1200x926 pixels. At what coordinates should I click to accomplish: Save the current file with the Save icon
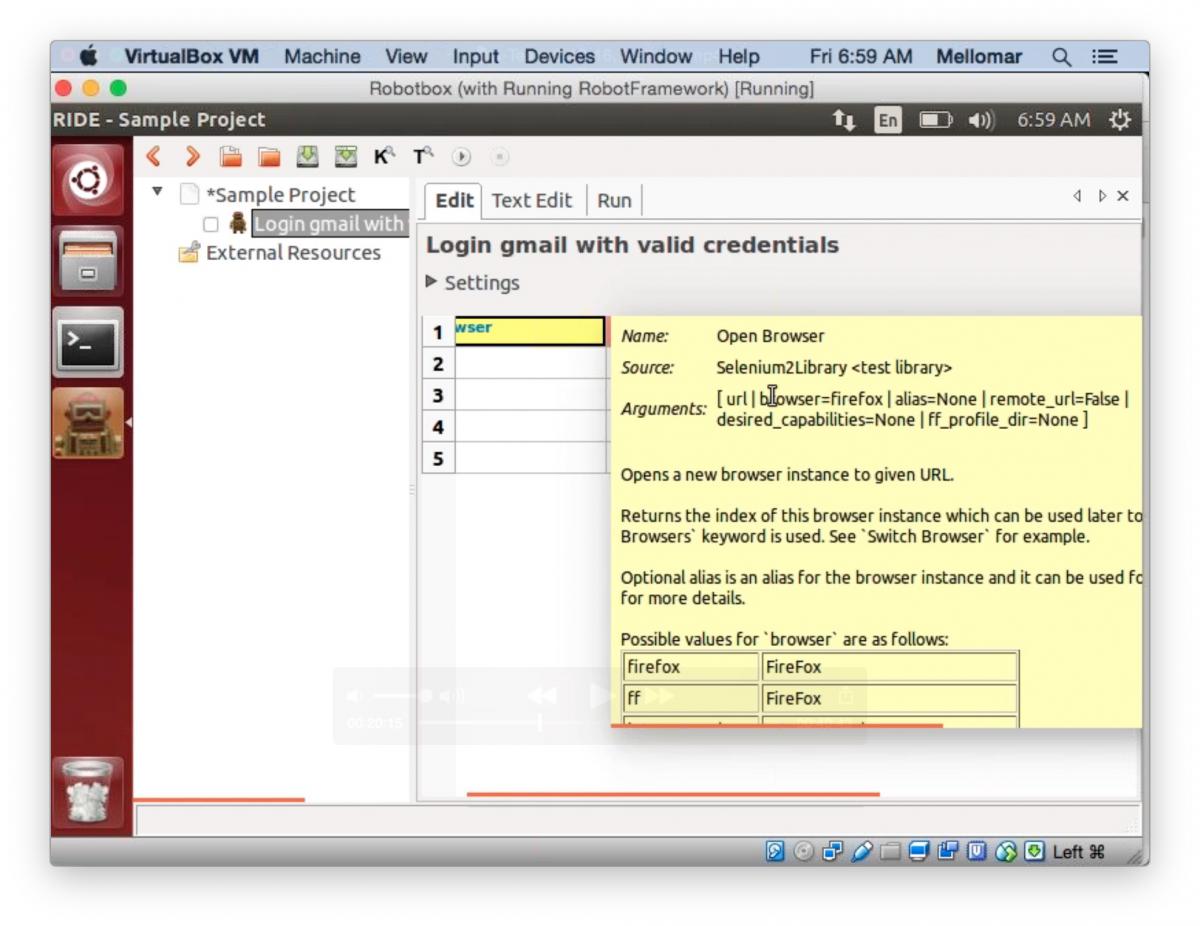pos(307,156)
